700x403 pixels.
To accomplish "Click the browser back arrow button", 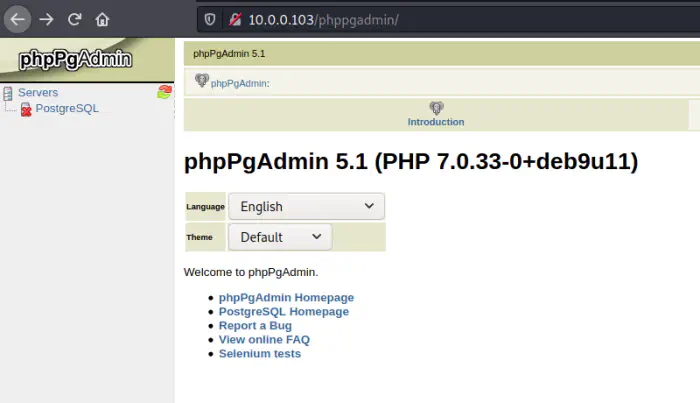I will tap(18, 19).
